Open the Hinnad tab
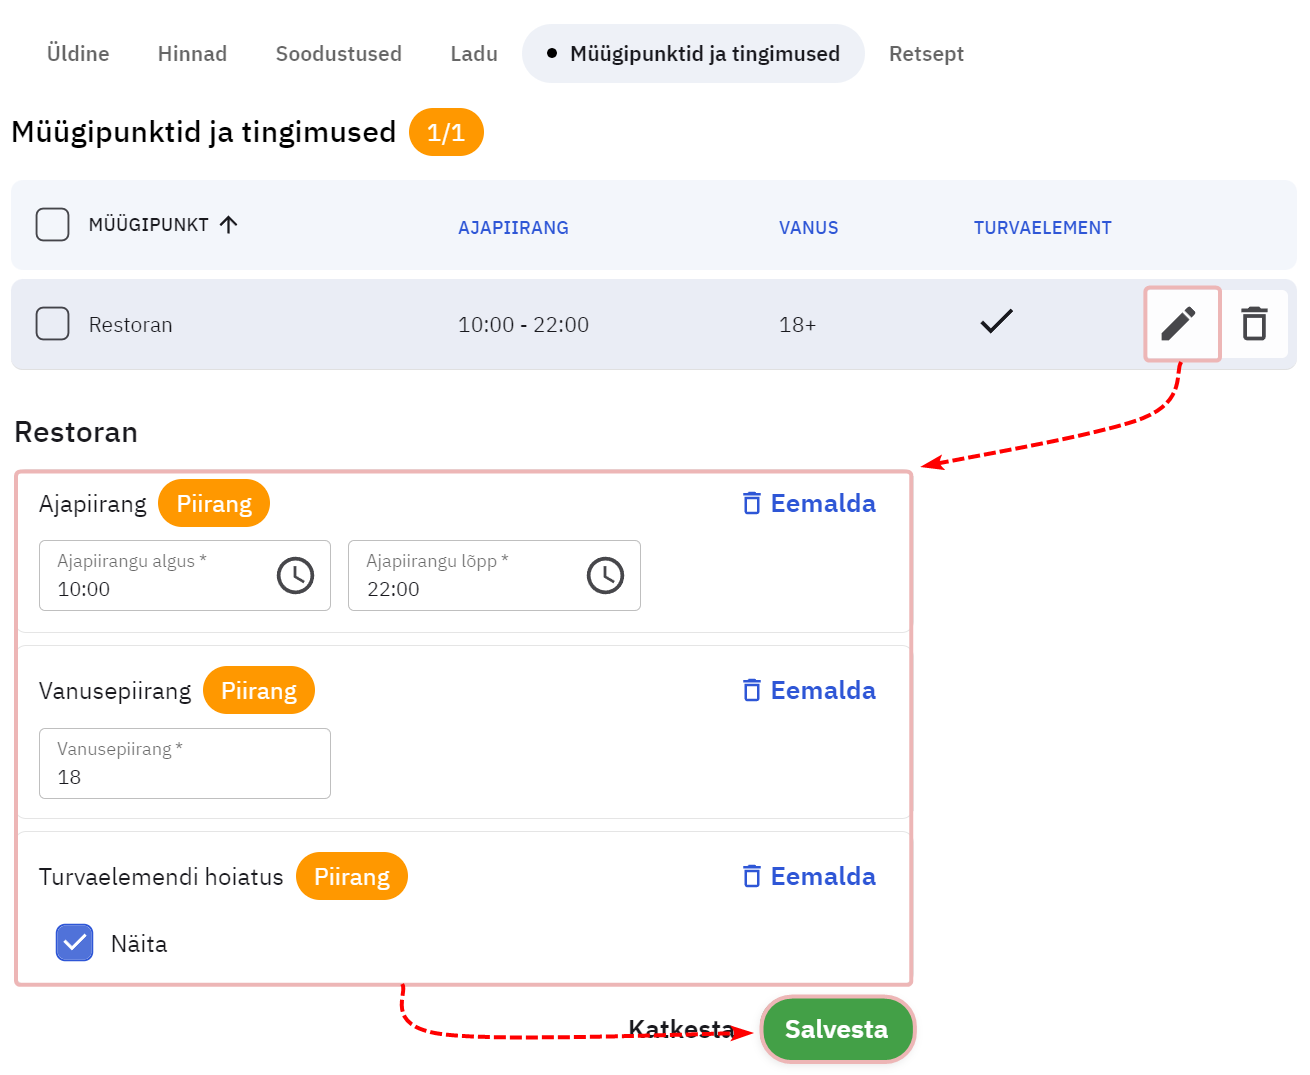 (x=192, y=54)
